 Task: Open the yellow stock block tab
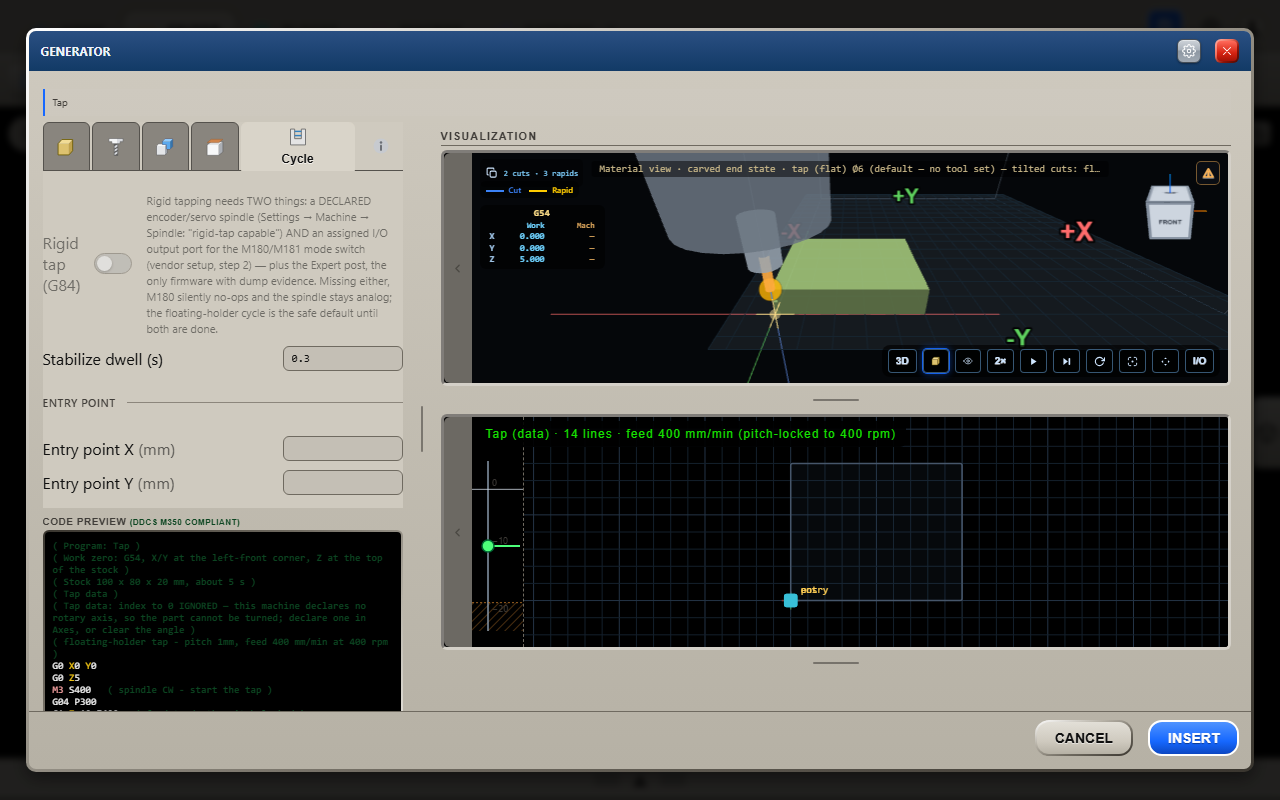pos(66,147)
